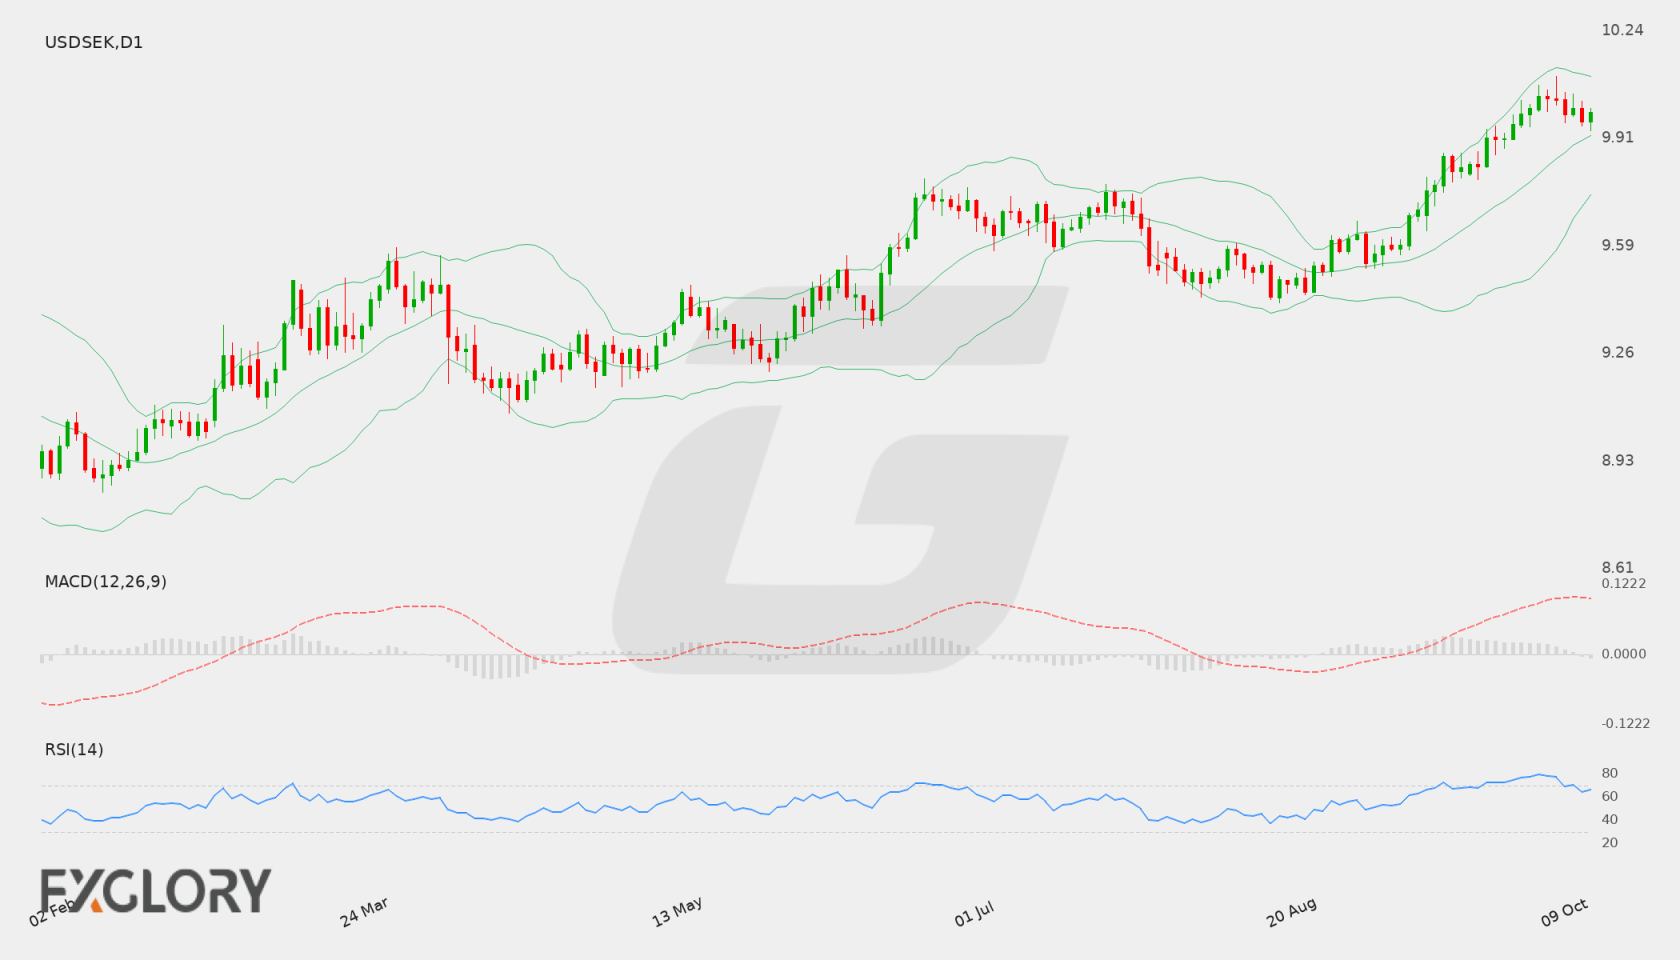Click the 13 May date label

click(677, 912)
